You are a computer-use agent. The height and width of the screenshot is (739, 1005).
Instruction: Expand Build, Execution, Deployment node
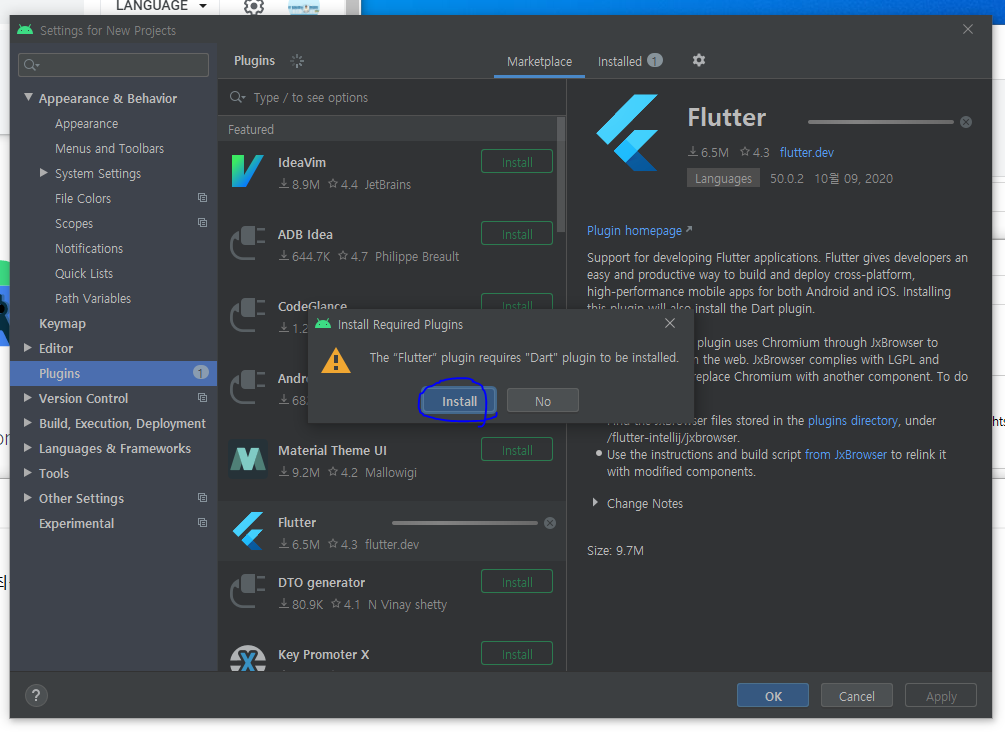click(x=28, y=422)
